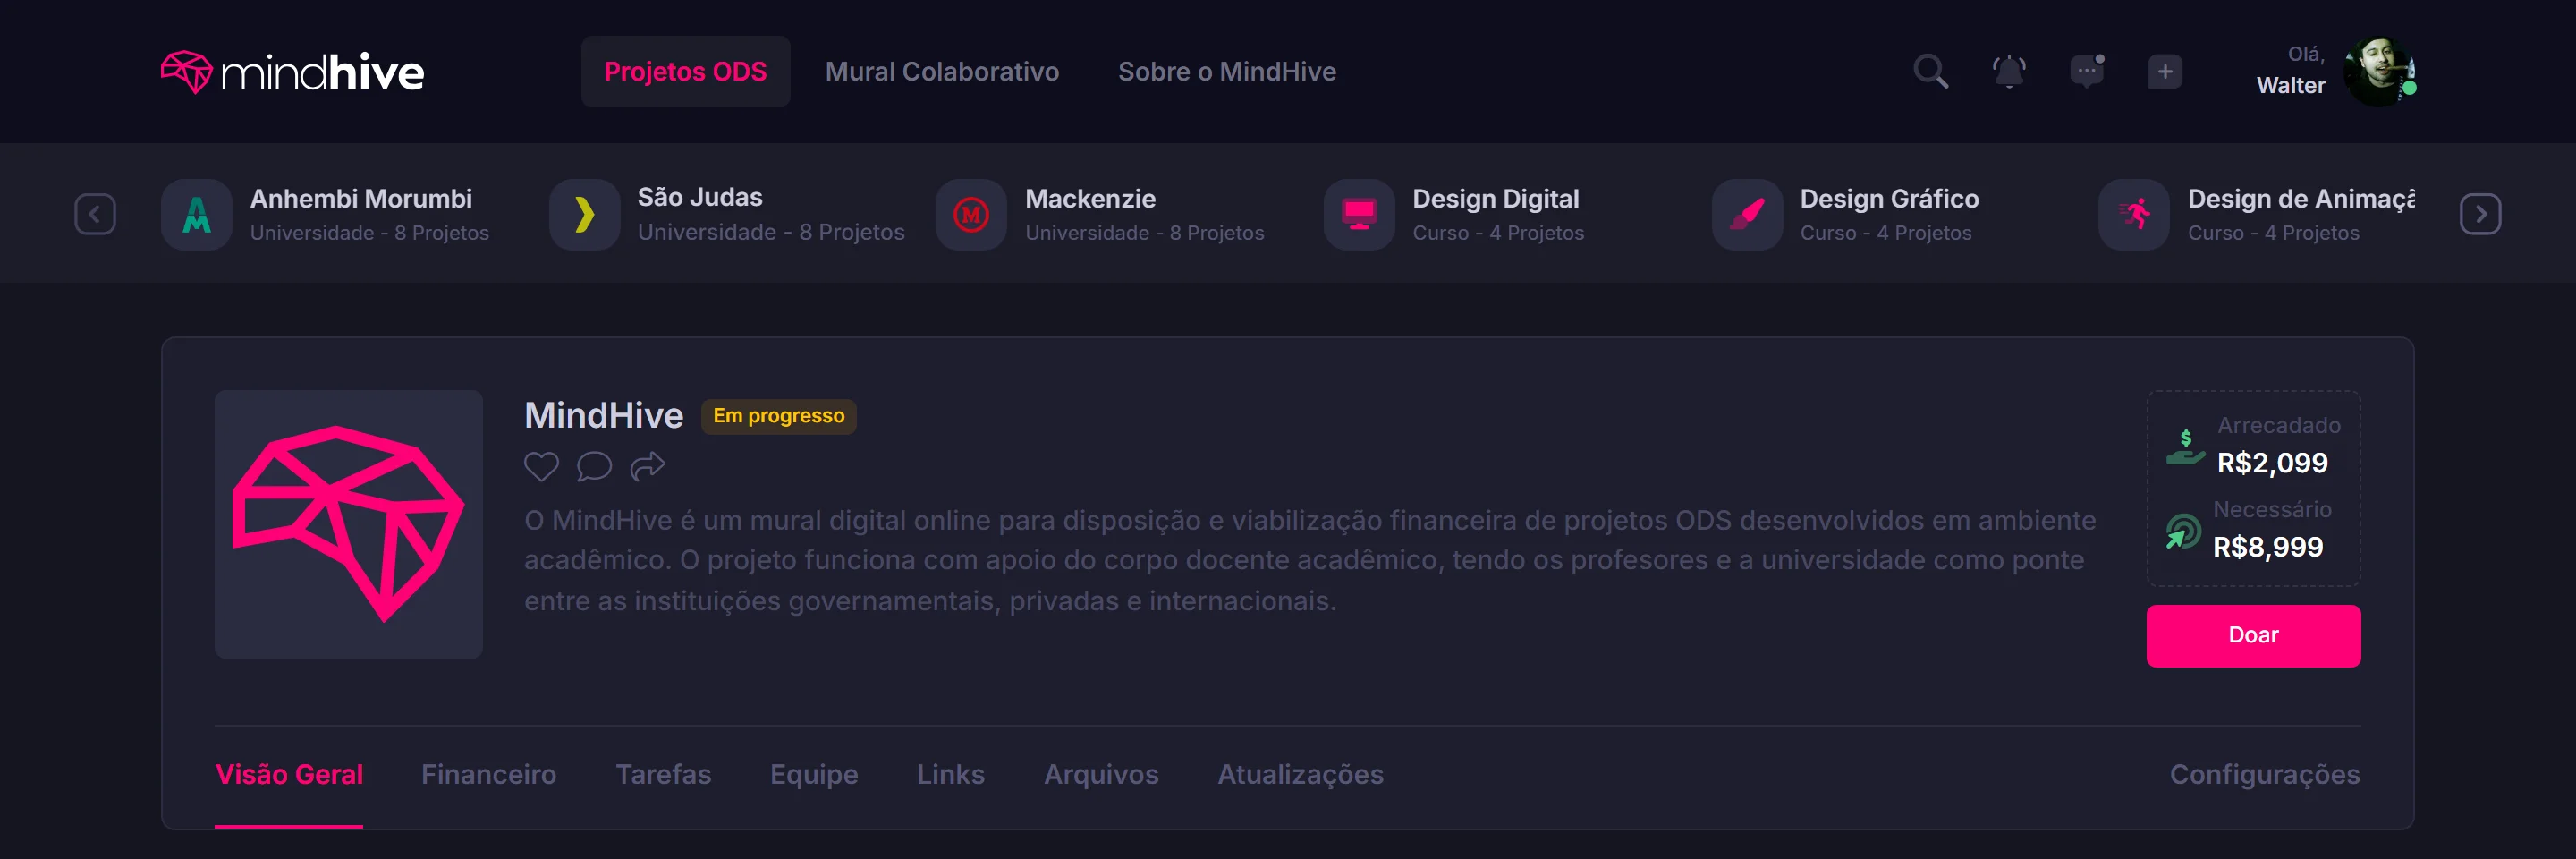Select the Design de Animação runner icon

[2134, 214]
